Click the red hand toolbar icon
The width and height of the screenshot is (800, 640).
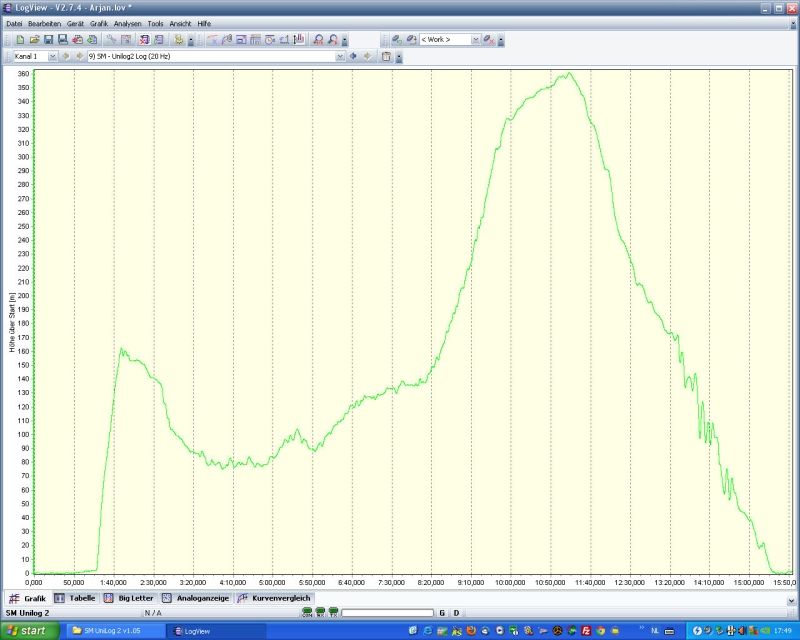pos(299,40)
